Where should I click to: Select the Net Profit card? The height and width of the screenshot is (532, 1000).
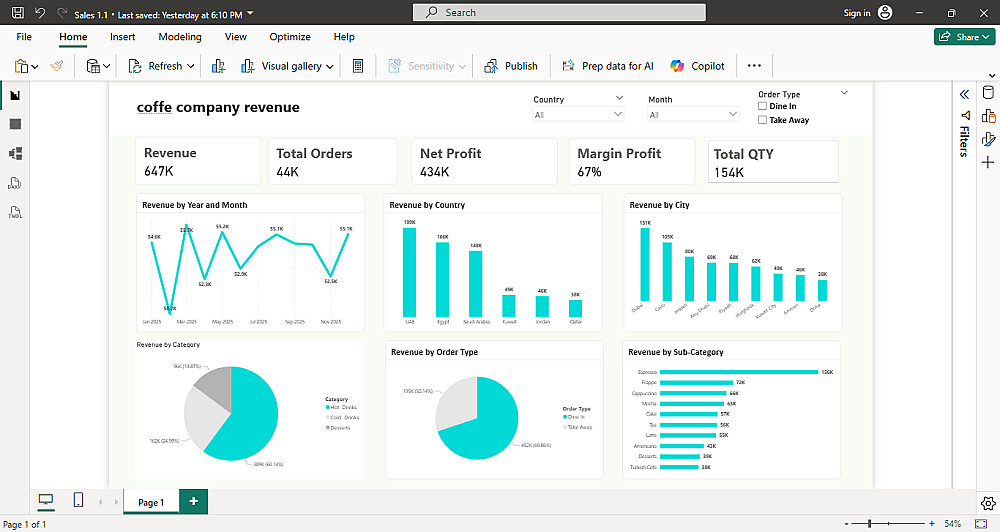click(x=484, y=162)
